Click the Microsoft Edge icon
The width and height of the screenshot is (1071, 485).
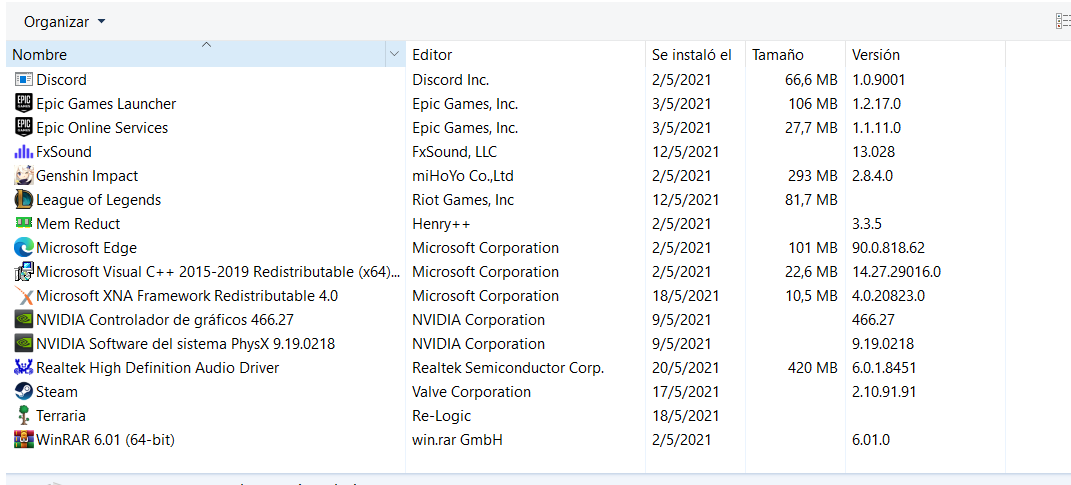[24, 248]
